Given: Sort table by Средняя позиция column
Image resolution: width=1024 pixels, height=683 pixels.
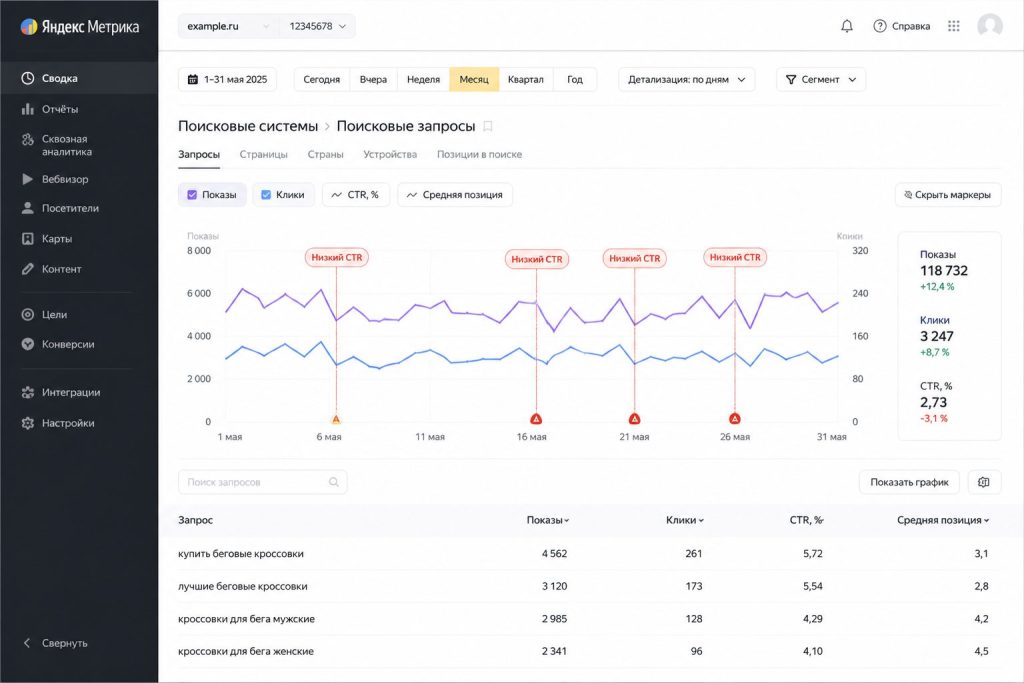Looking at the screenshot, I should 943,520.
